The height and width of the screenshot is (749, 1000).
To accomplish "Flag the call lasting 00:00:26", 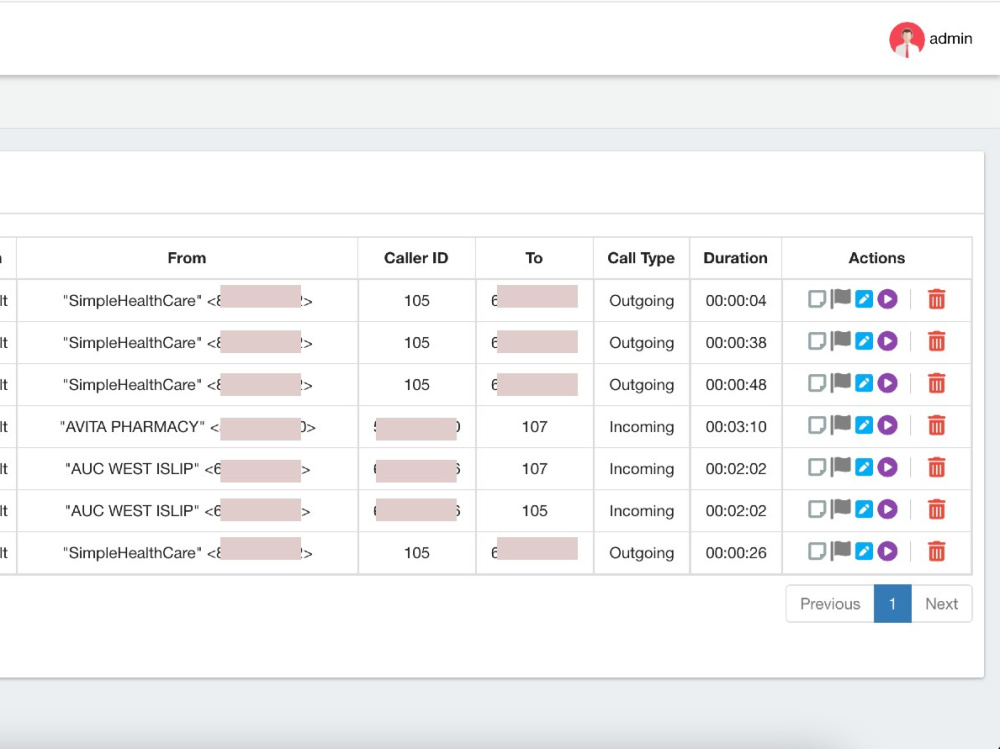I will [841, 551].
